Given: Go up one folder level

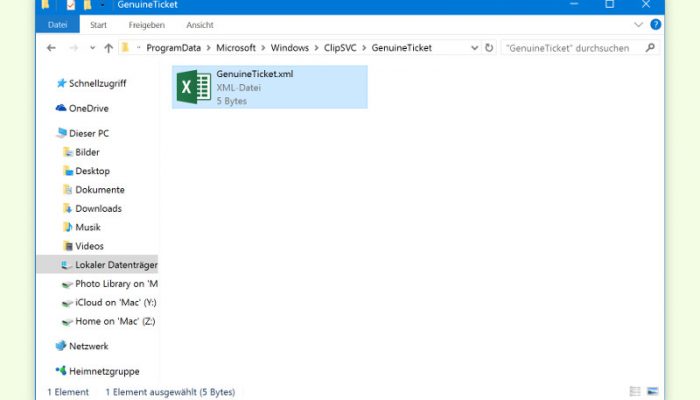Looking at the screenshot, I should click(x=108, y=48).
